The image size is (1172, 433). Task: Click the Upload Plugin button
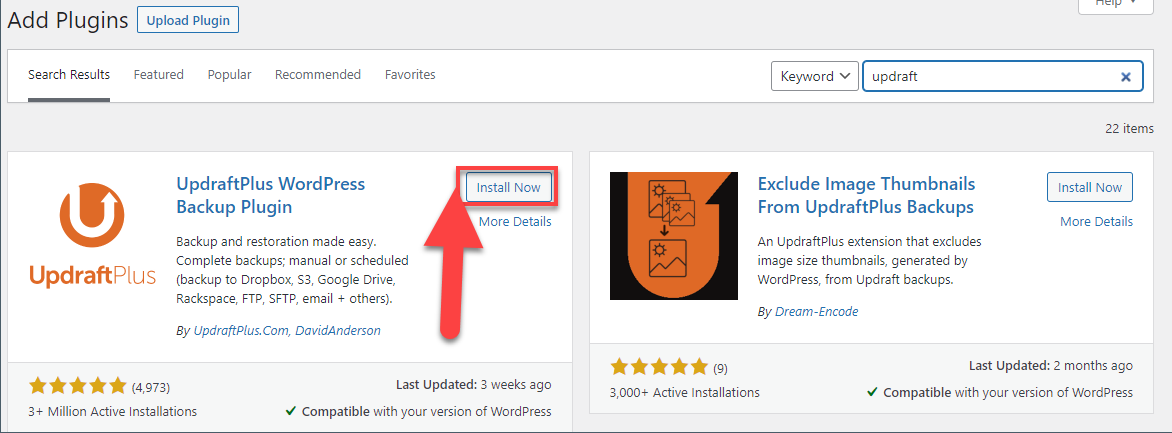click(187, 20)
